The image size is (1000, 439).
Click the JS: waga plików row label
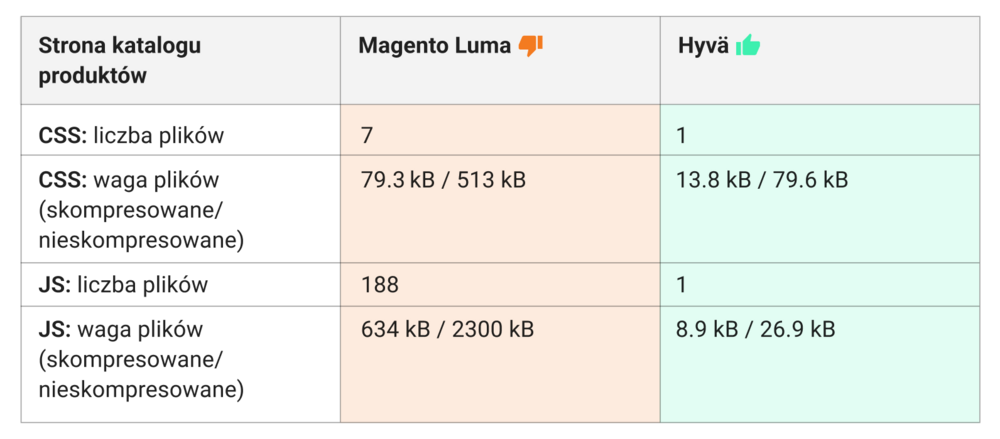[x=121, y=329]
